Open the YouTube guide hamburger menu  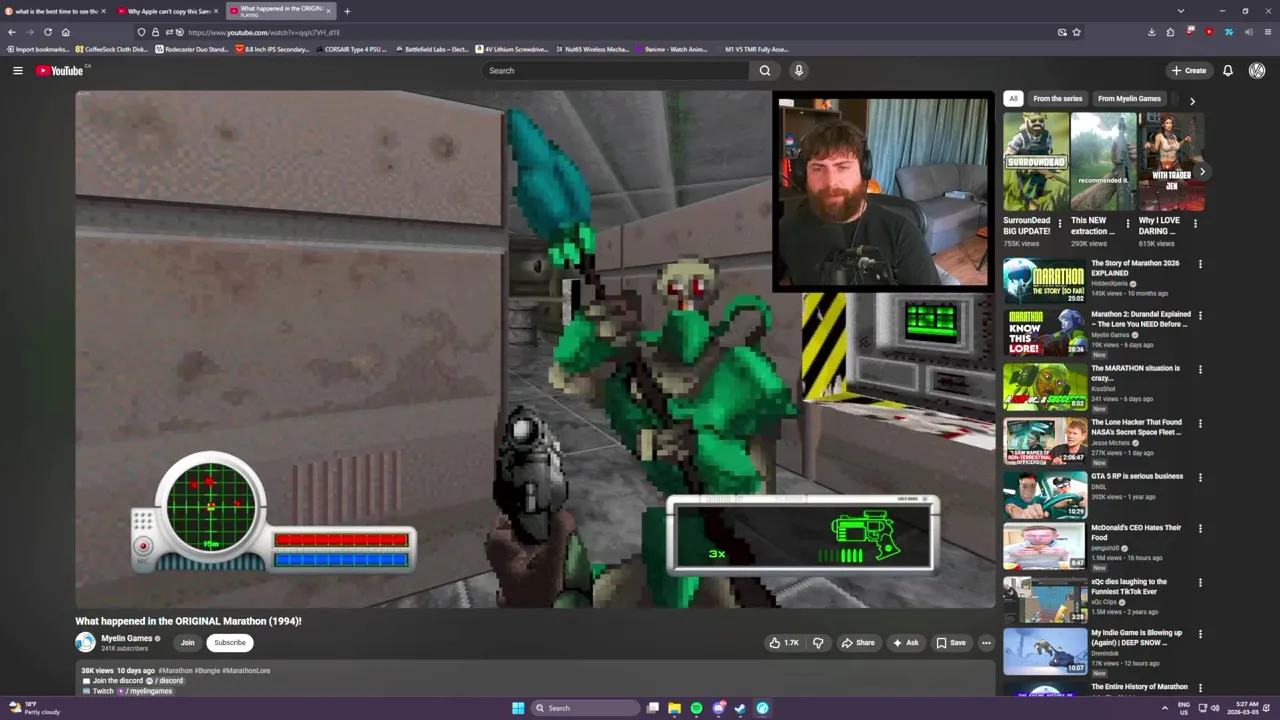17,70
